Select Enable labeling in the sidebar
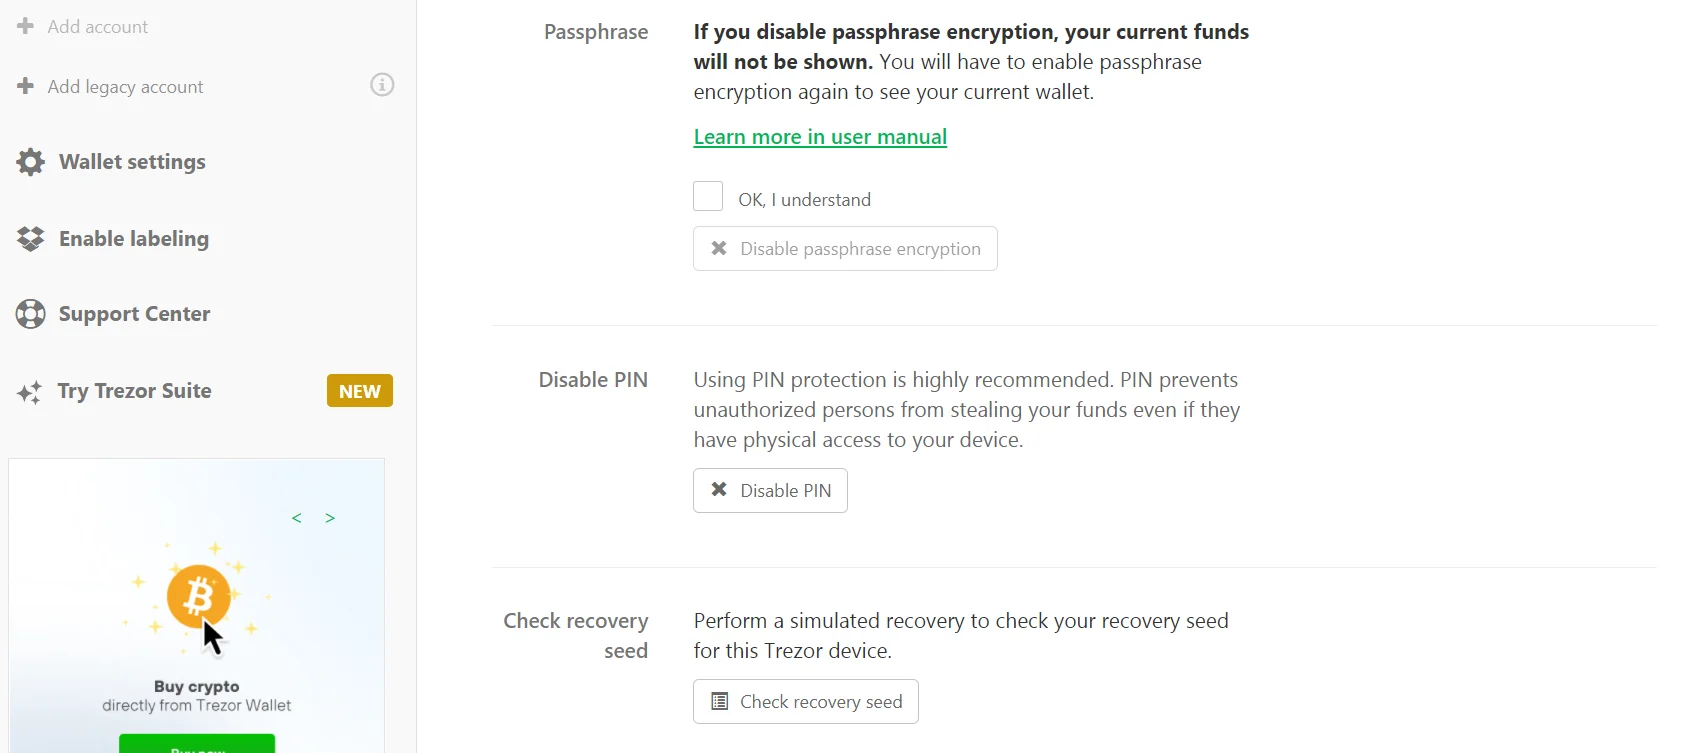This screenshot has height=753, width=1686. tap(134, 239)
